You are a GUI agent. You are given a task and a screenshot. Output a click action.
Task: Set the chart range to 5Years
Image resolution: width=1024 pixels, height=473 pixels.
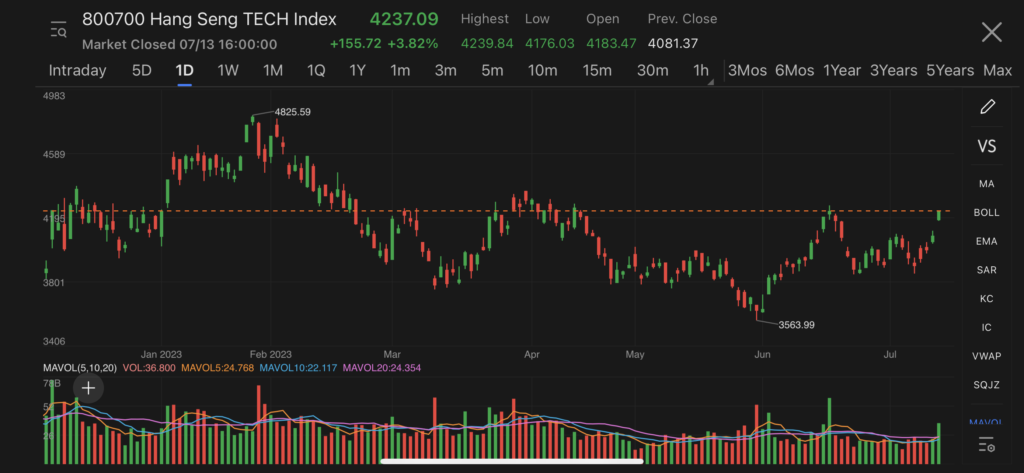tap(950, 71)
